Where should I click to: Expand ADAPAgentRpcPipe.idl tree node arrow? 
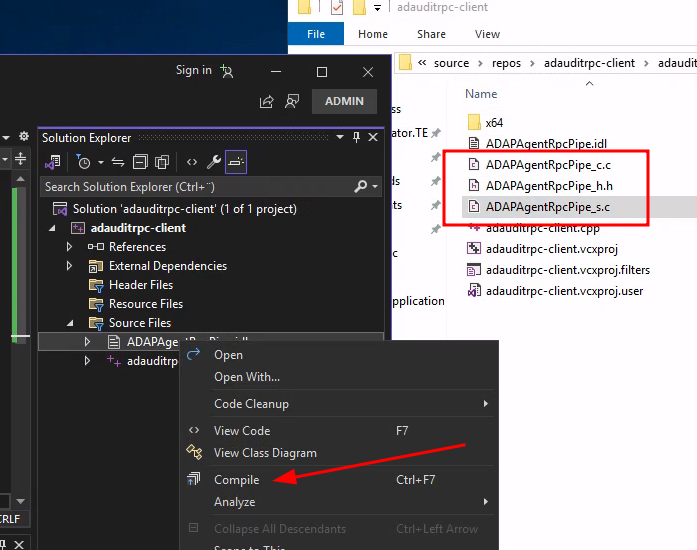(x=88, y=342)
